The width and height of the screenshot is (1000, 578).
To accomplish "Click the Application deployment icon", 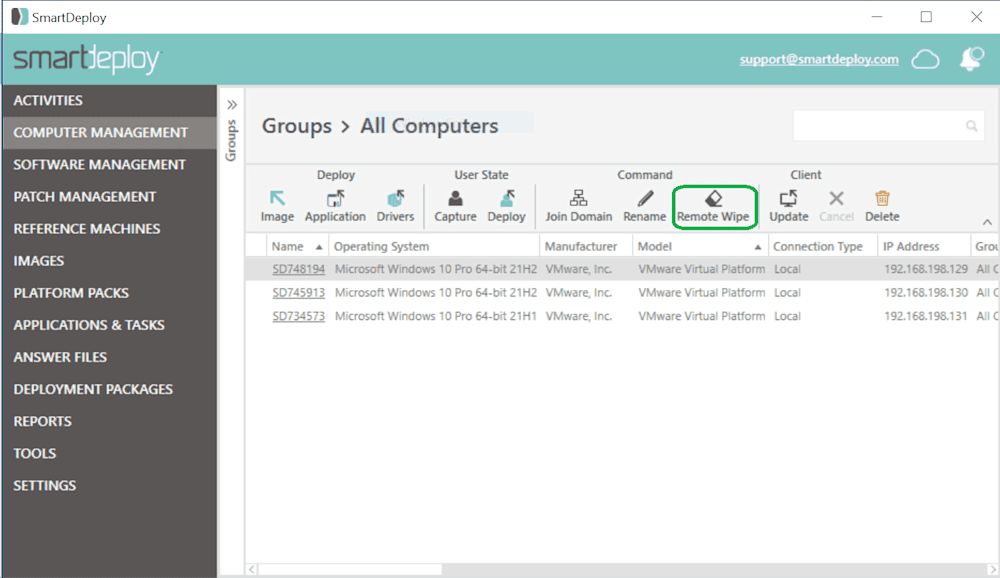I will (335, 205).
